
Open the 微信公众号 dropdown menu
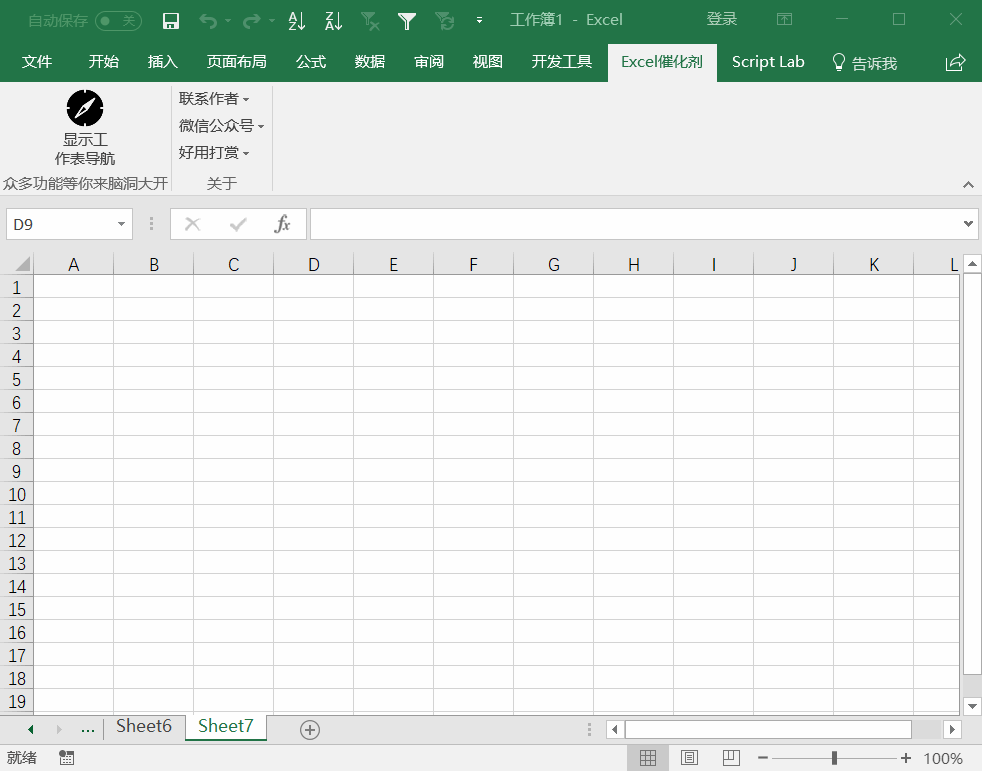tap(221, 126)
